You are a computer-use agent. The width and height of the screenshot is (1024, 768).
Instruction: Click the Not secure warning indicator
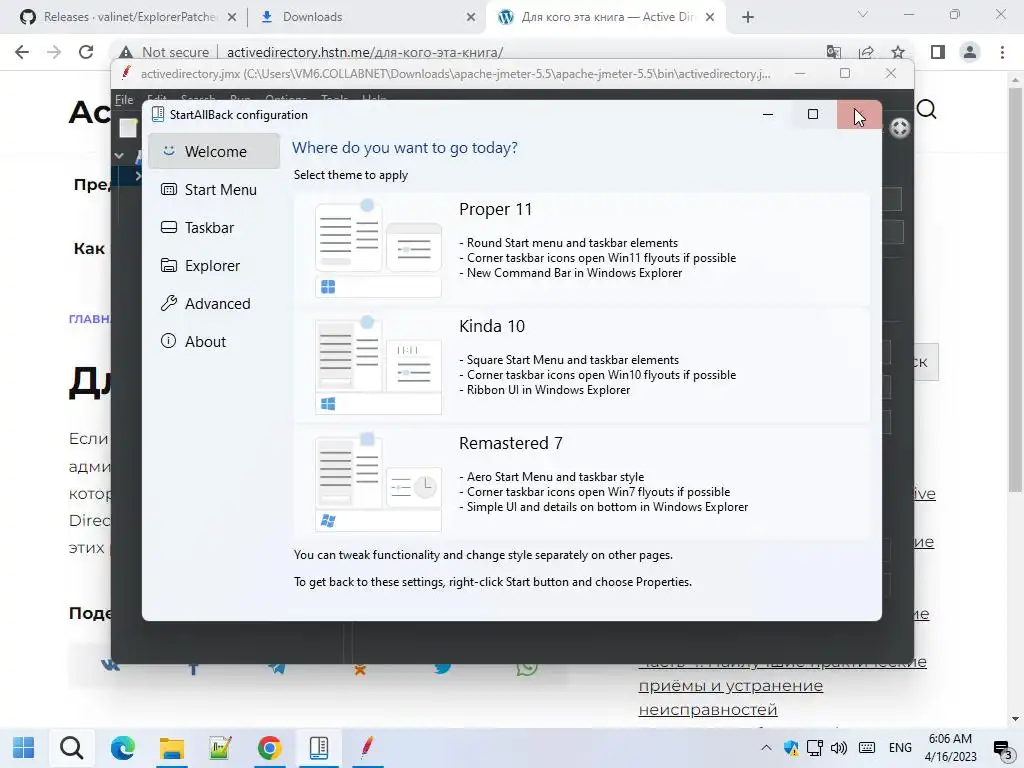165,52
